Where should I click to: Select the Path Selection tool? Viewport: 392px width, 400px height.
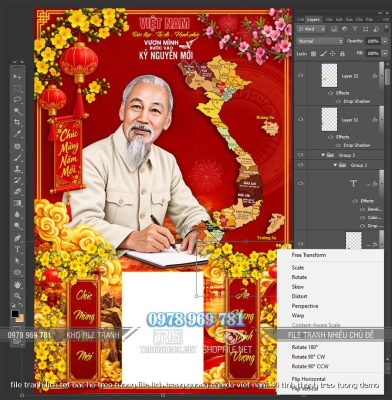(x=17, y=261)
